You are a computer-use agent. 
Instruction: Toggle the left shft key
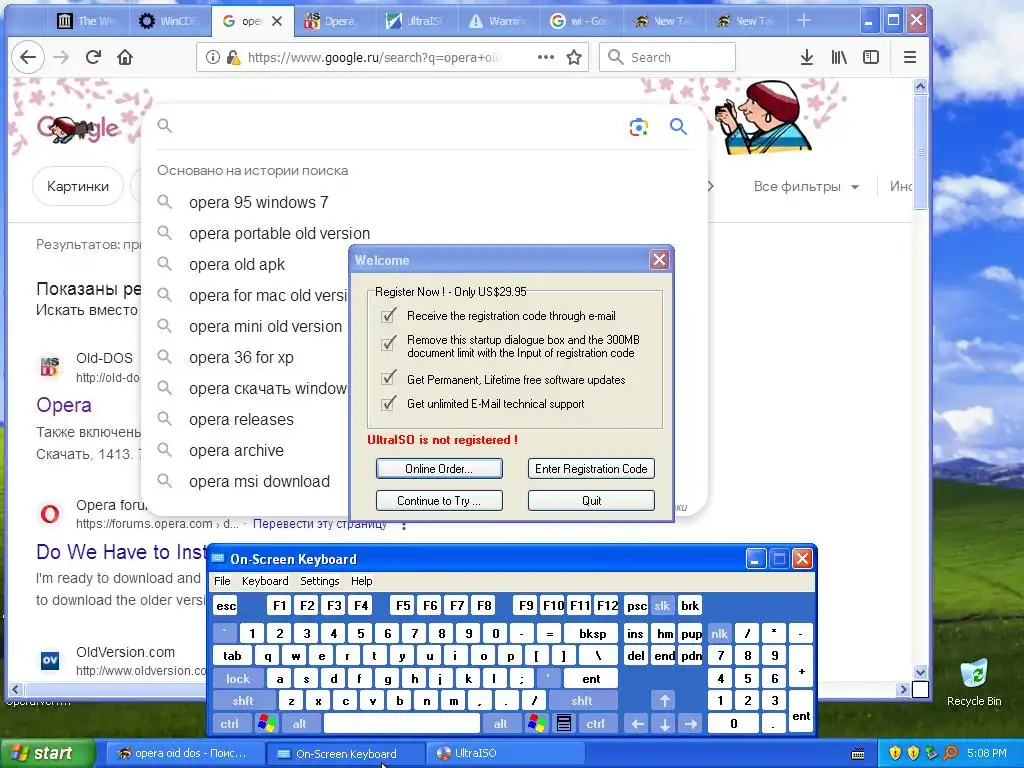[x=243, y=701]
